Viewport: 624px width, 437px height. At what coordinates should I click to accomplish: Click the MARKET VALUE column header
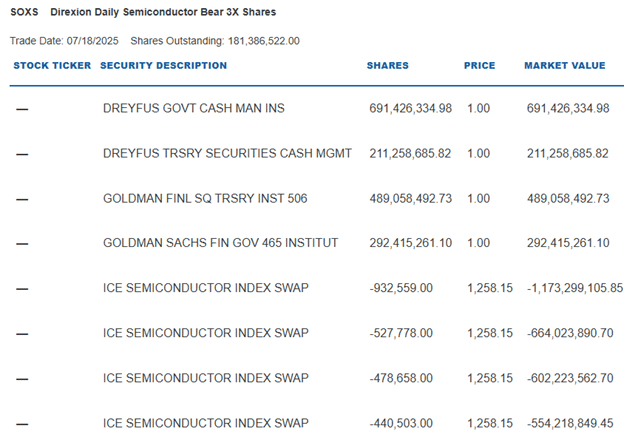click(565, 66)
